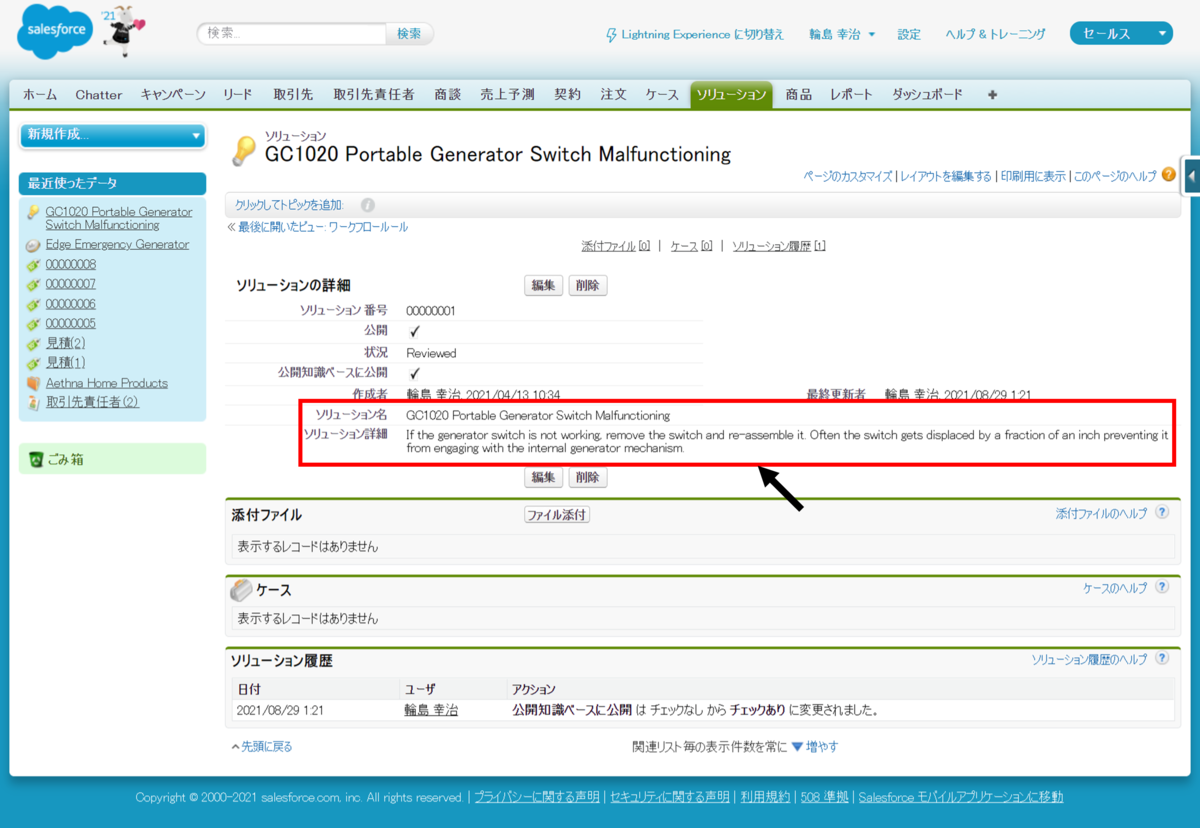This screenshot has width=1200, height=828.
Task: Click the lightning bolt icon for Lightning Experience
Action: point(612,35)
